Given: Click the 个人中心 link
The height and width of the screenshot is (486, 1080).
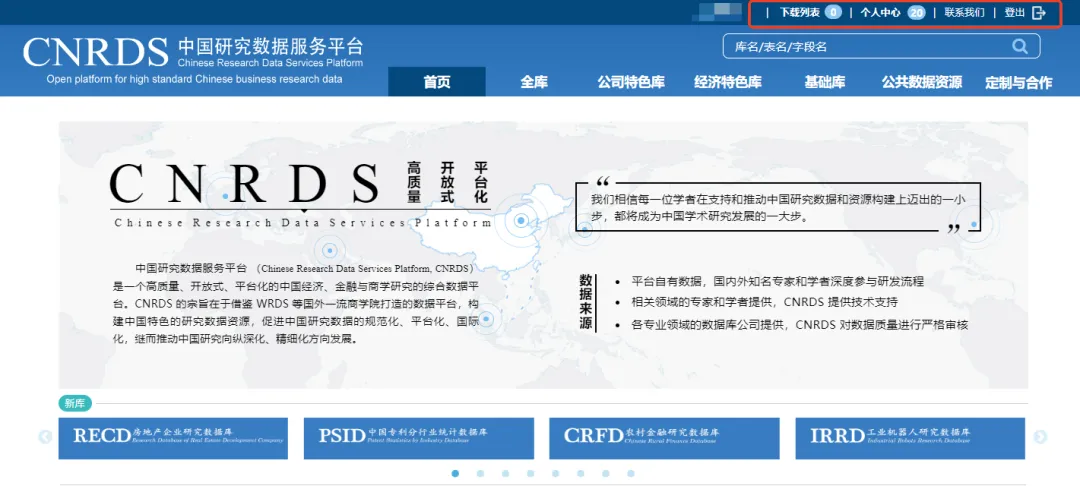Looking at the screenshot, I should [x=880, y=12].
